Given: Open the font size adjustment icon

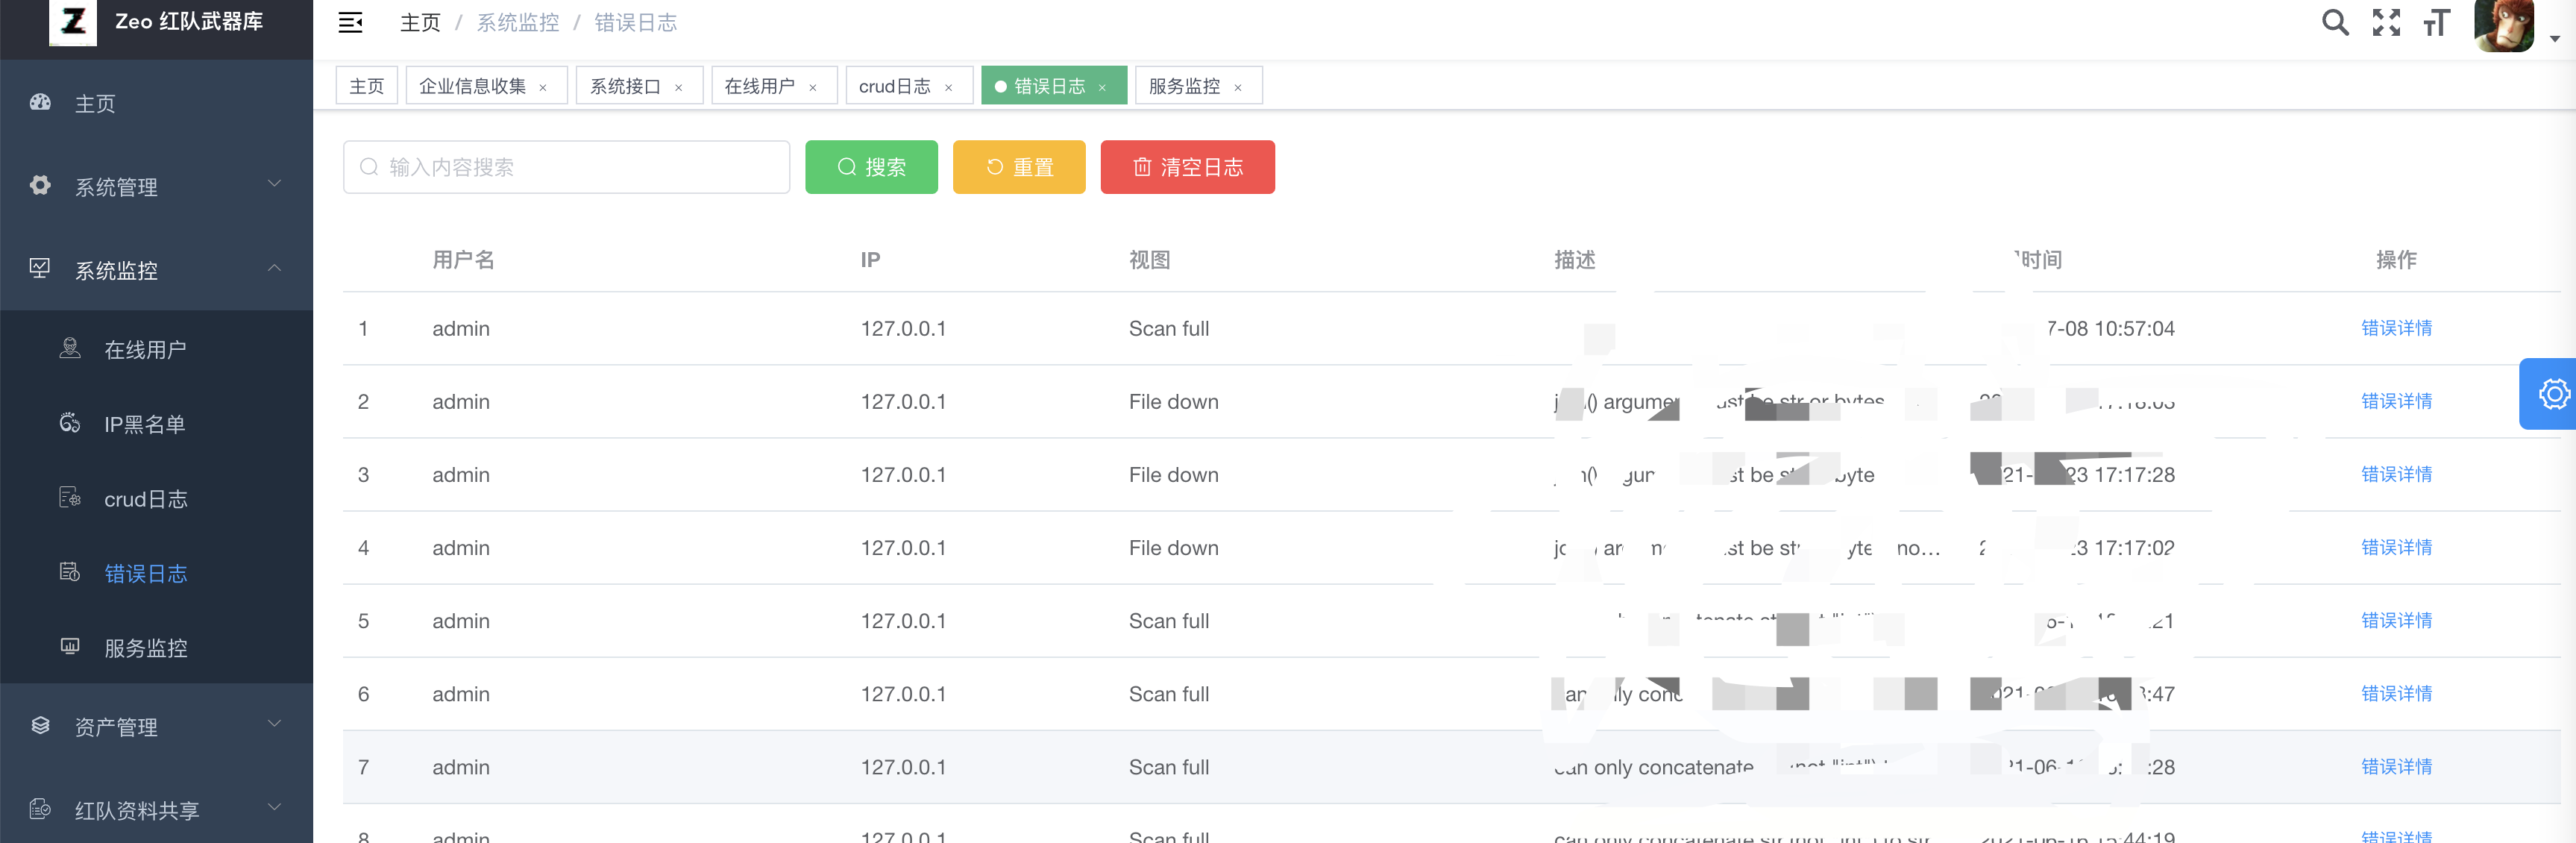Looking at the screenshot, I should (2437, 22).
